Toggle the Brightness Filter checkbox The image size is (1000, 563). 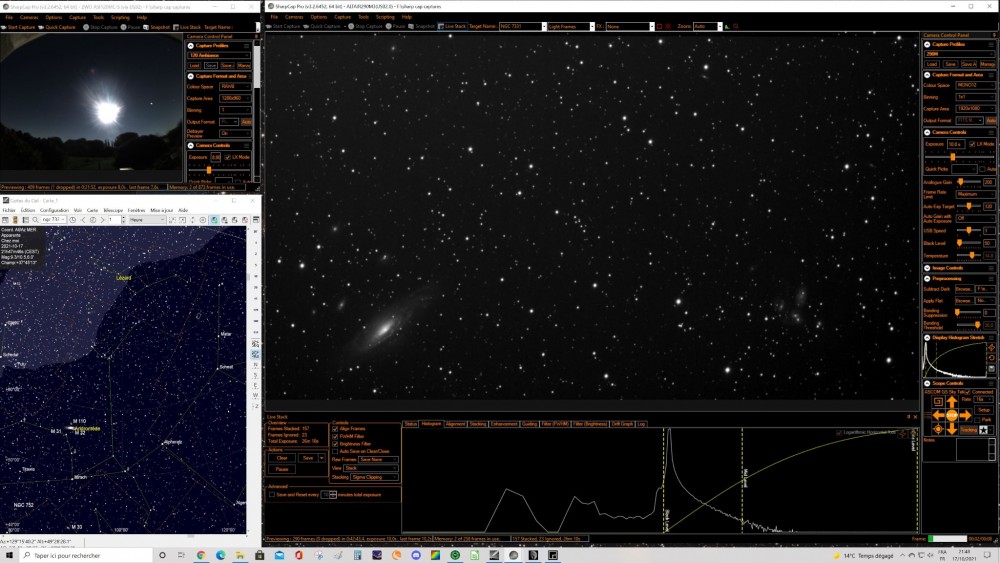(335, 444)
